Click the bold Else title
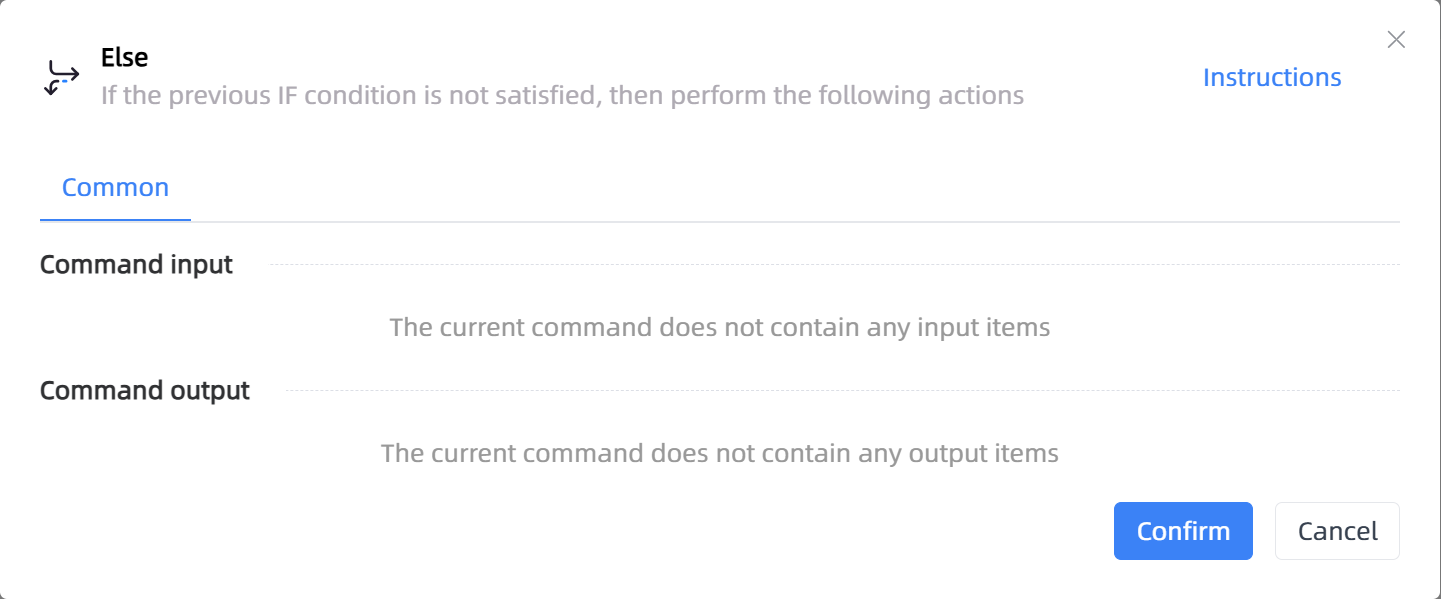Screen dimensions: 1441x599 [125, 58]
